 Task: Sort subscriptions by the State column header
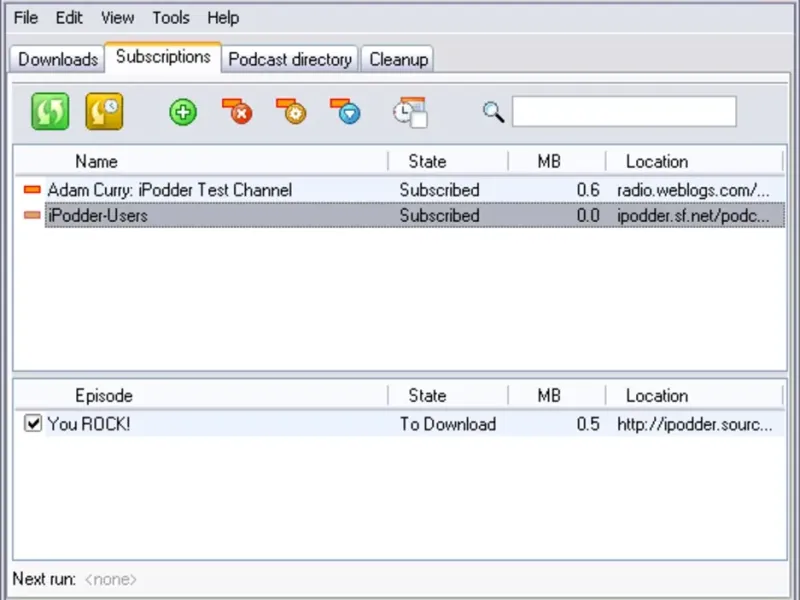click(x=448, y=161)
